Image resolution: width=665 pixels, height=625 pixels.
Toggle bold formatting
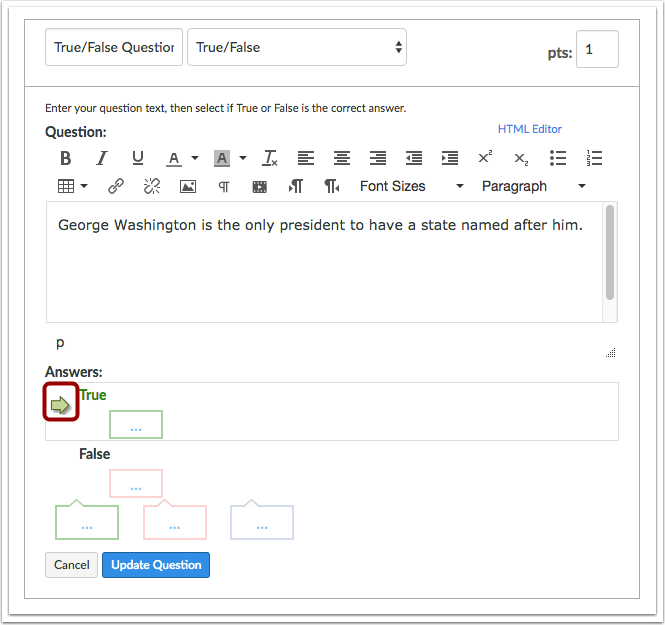tap(65, 159)
